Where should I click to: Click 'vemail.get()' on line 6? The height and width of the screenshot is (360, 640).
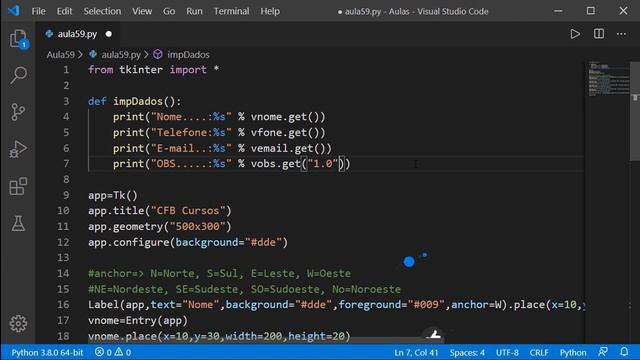[x=288, y=148]
